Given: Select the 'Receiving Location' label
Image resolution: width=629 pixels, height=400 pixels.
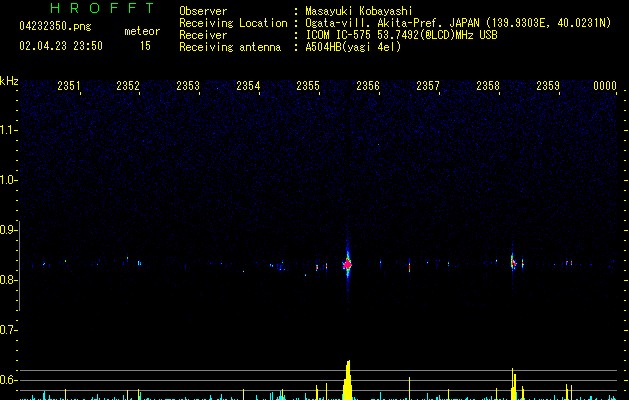Looking at the screenshot, I should (233, 23).
